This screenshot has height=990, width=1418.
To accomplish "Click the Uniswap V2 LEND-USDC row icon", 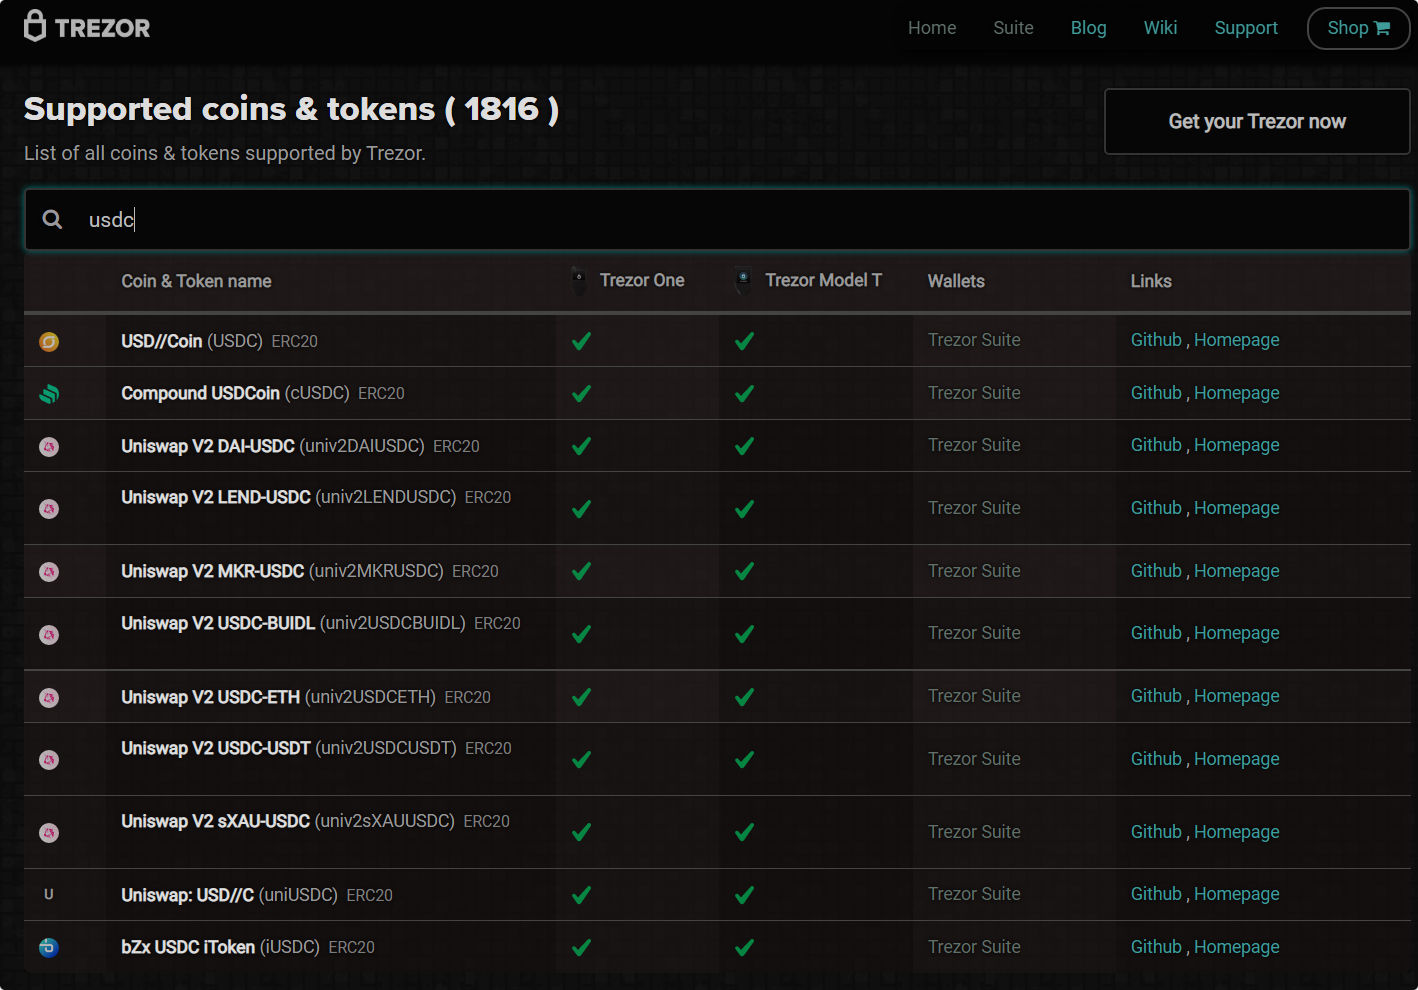I will pos(49,509).
